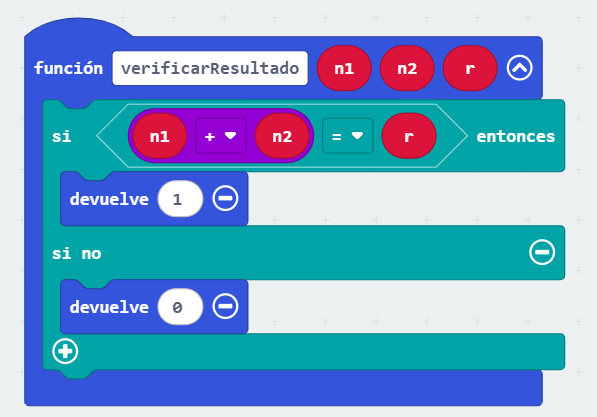Click the minus icon next to devuelve 1
The image size is (597, 417).
click(225, 198)
